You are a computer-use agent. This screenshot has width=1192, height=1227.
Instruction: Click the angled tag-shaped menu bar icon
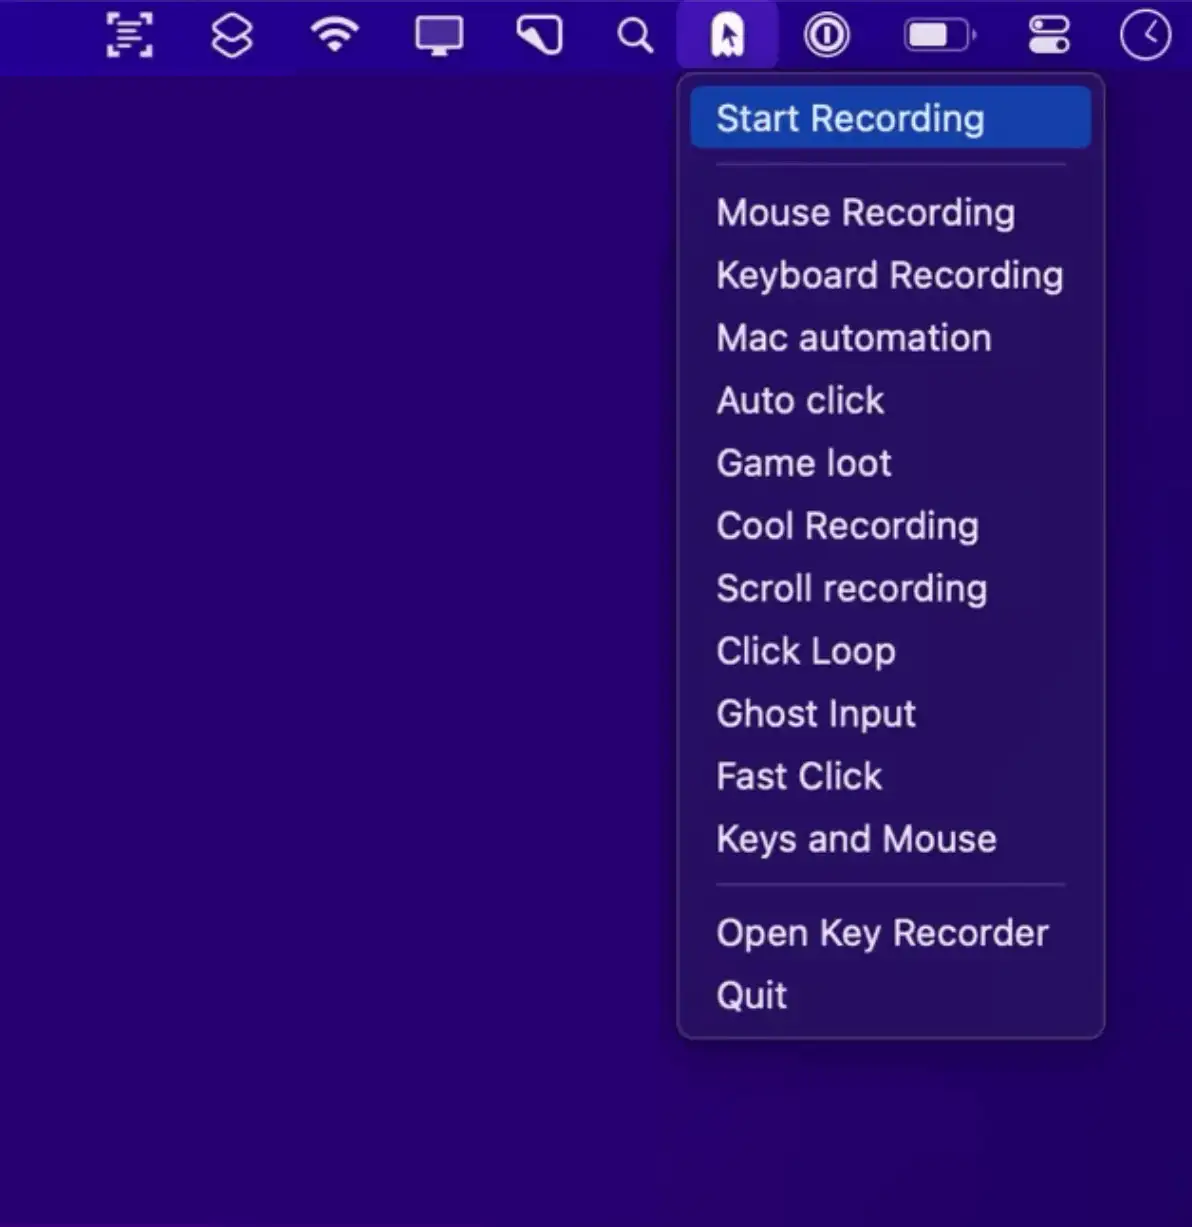[540, 36]
